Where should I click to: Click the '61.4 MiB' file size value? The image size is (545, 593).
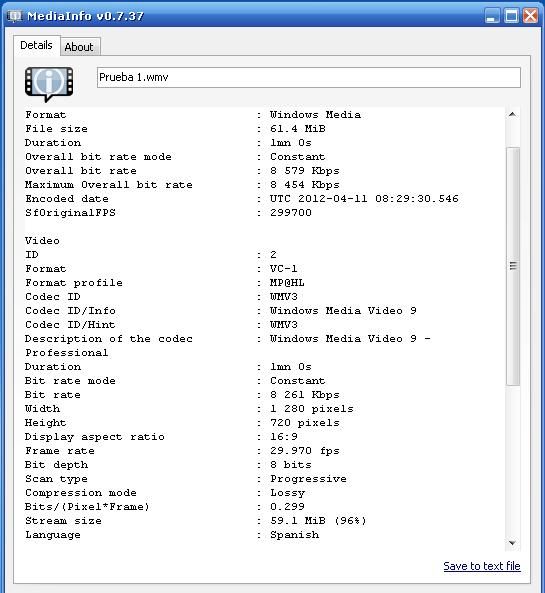[298, 129]
